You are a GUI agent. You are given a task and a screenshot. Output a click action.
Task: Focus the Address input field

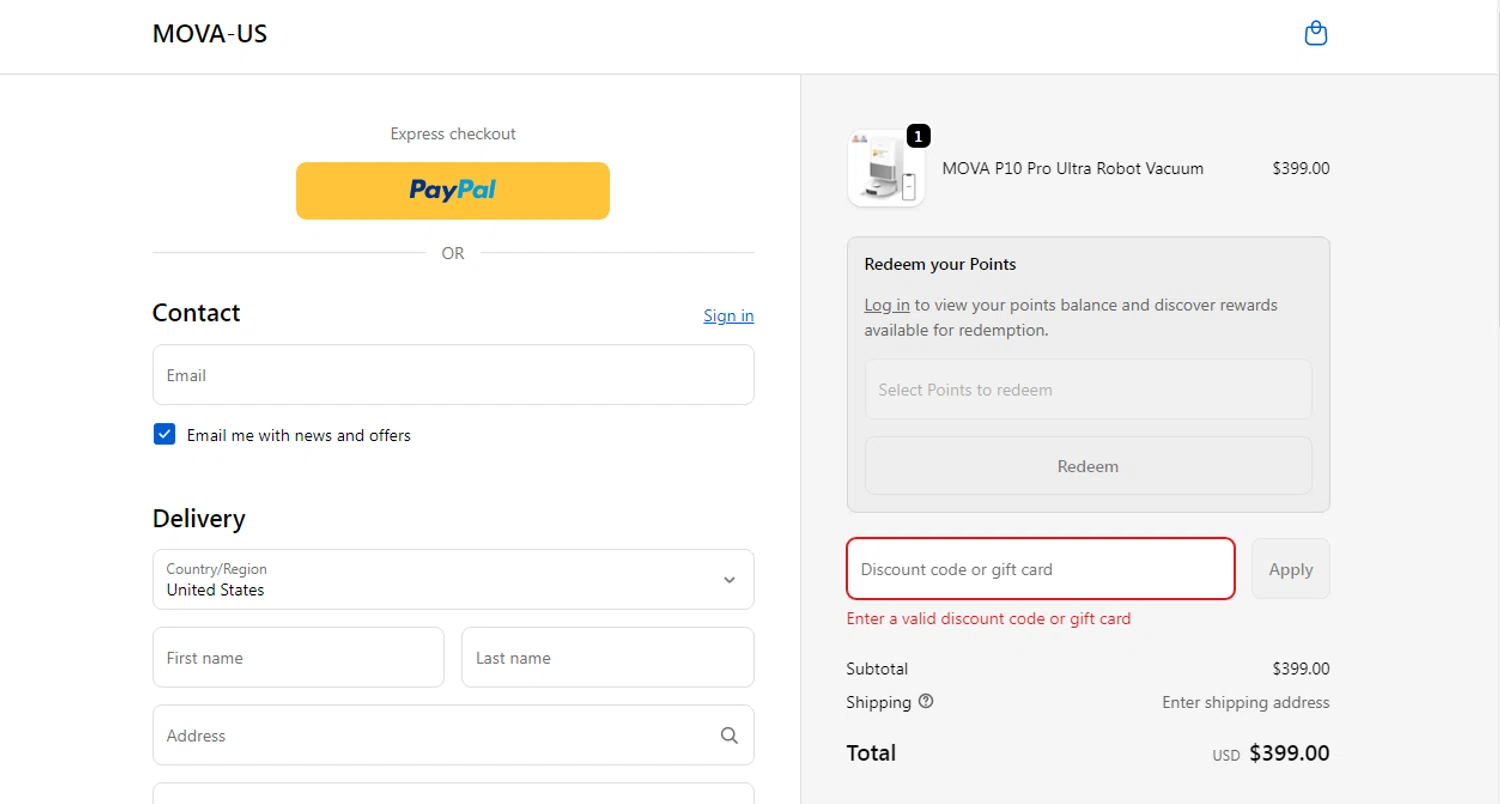[x=453, y=735]
